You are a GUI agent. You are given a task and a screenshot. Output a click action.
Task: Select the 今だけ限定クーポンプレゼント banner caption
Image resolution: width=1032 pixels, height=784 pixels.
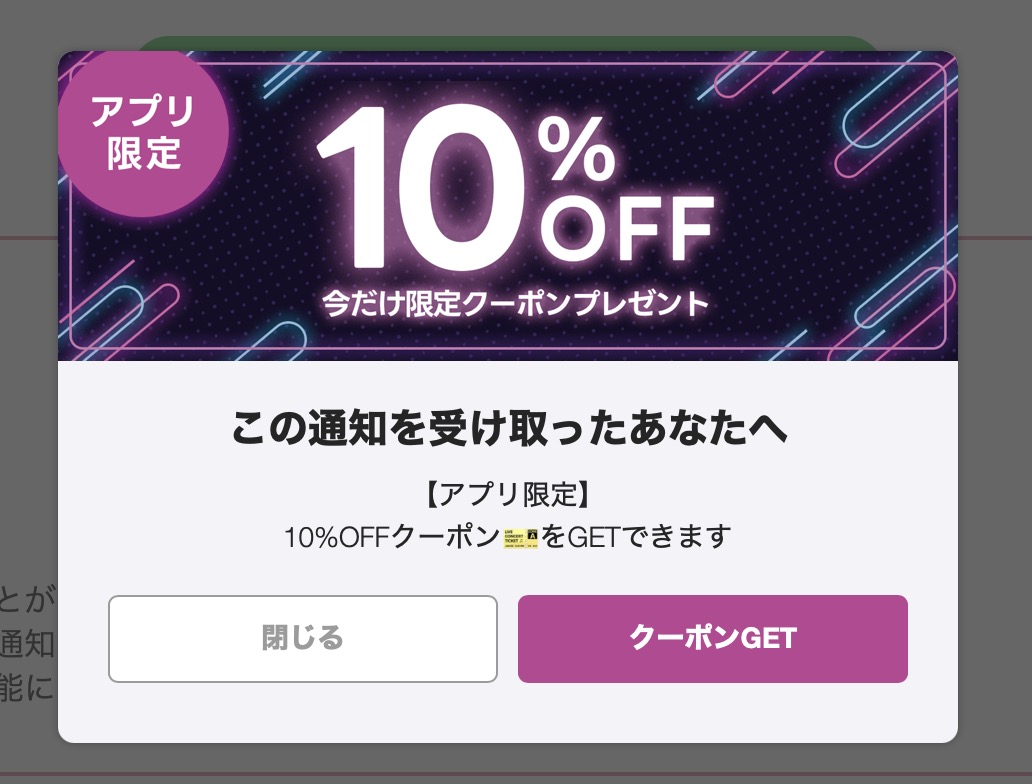point(514,302)
